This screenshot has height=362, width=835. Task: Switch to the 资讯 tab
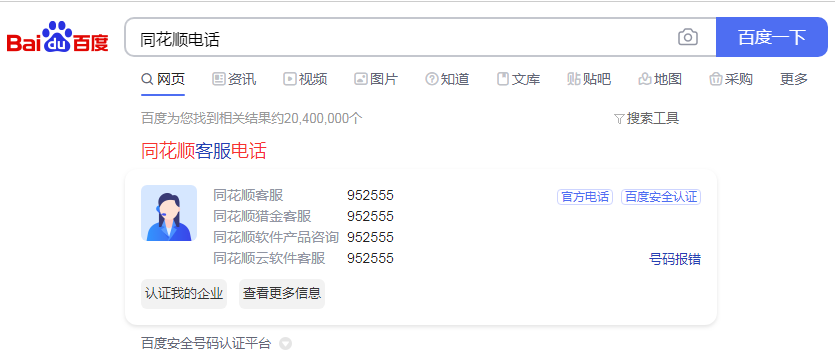tap(234, 79)
